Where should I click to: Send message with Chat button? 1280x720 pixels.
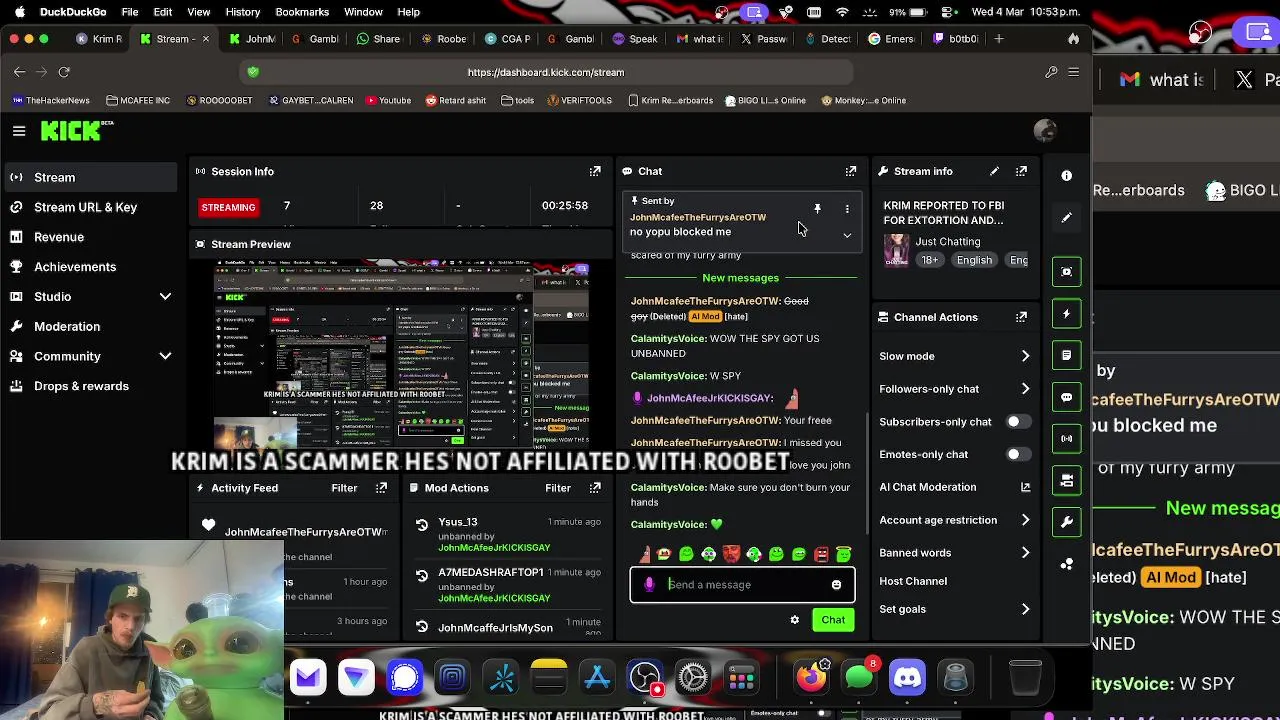click(833, 620)
